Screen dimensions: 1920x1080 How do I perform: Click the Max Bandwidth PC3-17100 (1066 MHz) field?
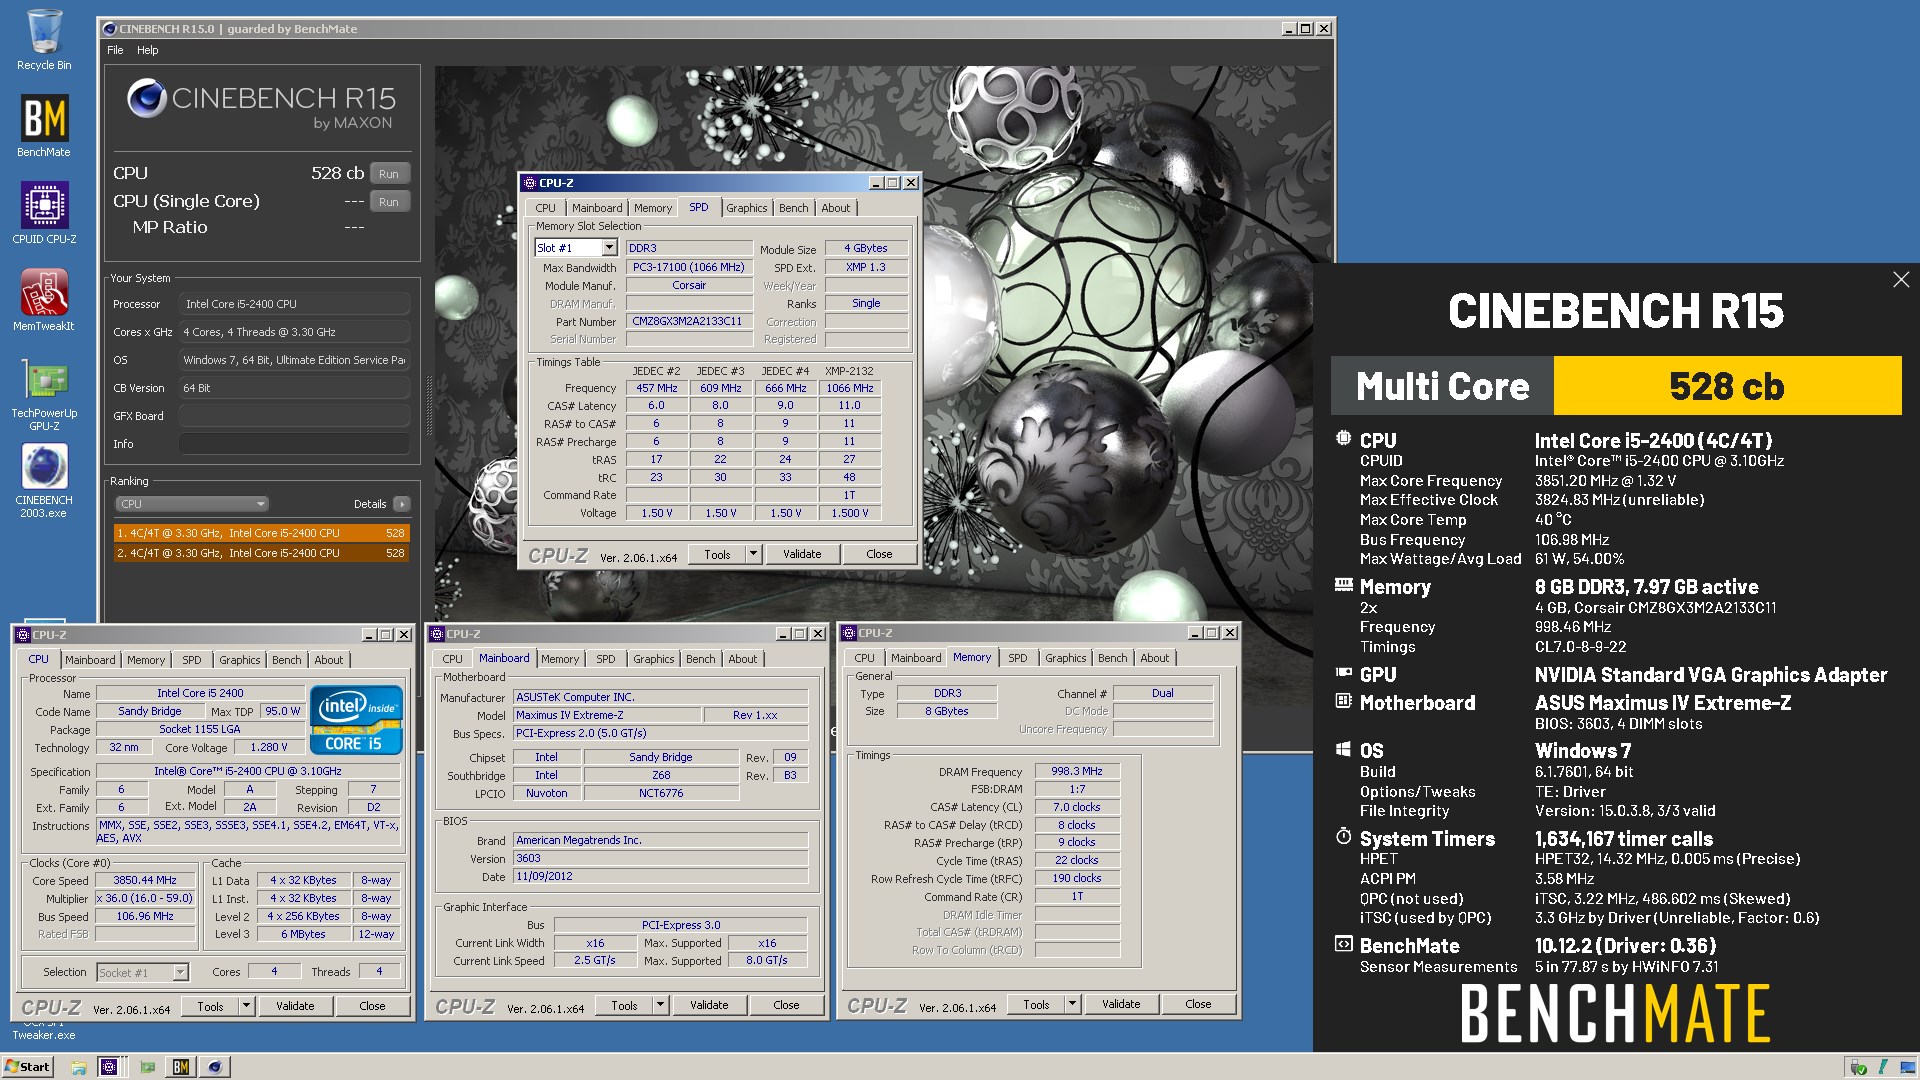[689, 268]
